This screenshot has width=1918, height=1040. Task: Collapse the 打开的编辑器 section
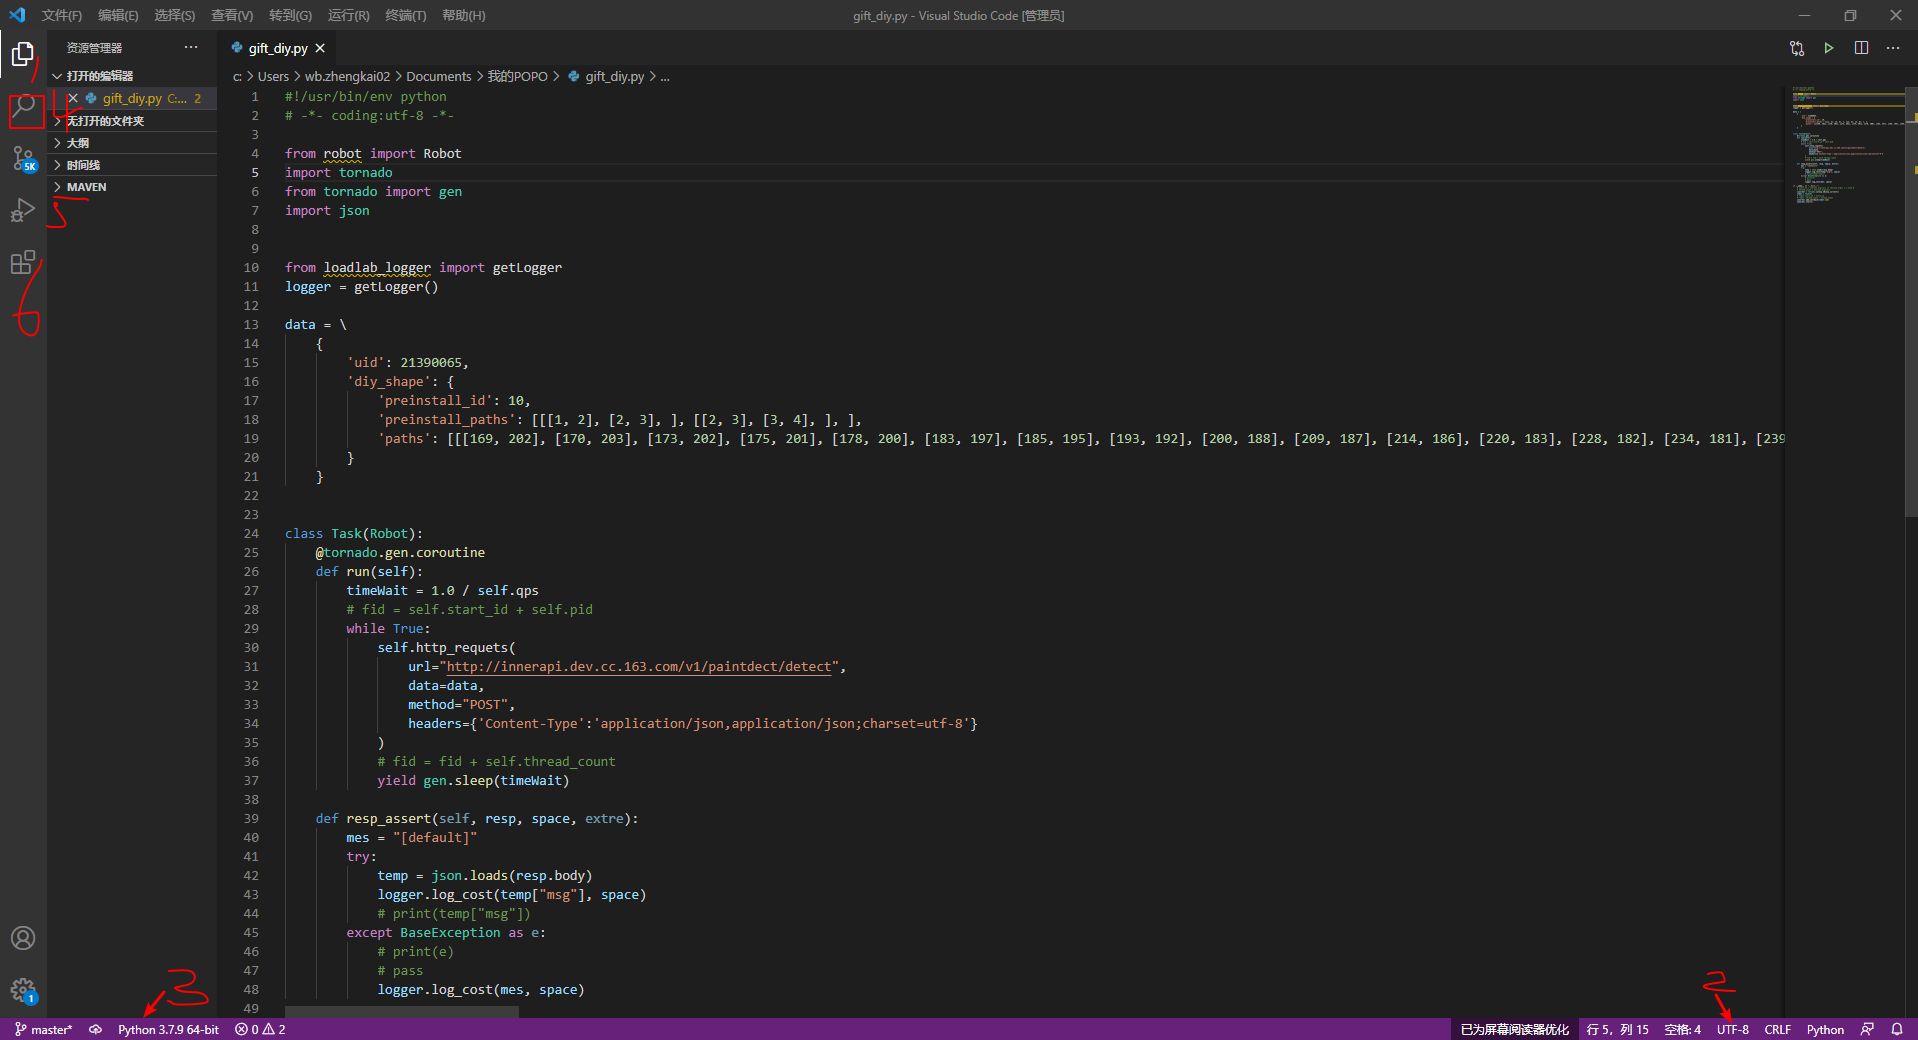(99, 76)
